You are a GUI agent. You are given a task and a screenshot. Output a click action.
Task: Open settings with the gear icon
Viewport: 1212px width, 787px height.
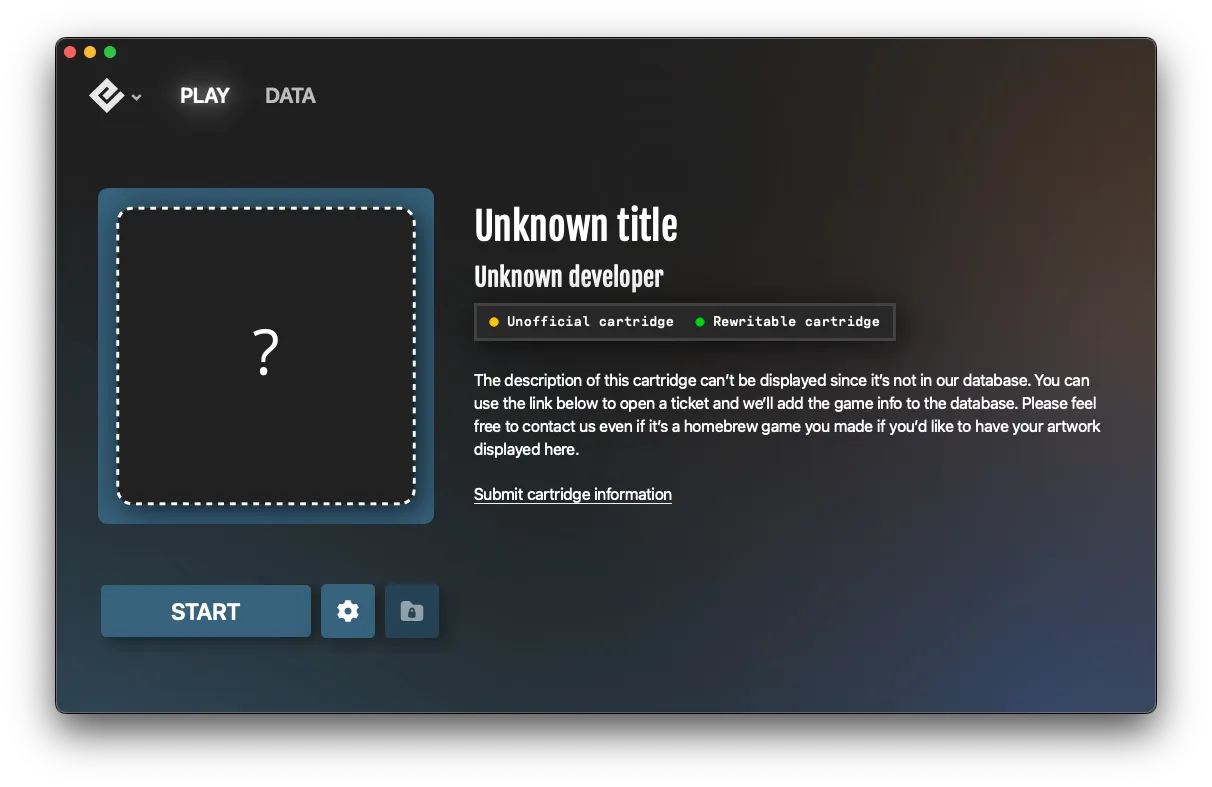tap(347, 611)
